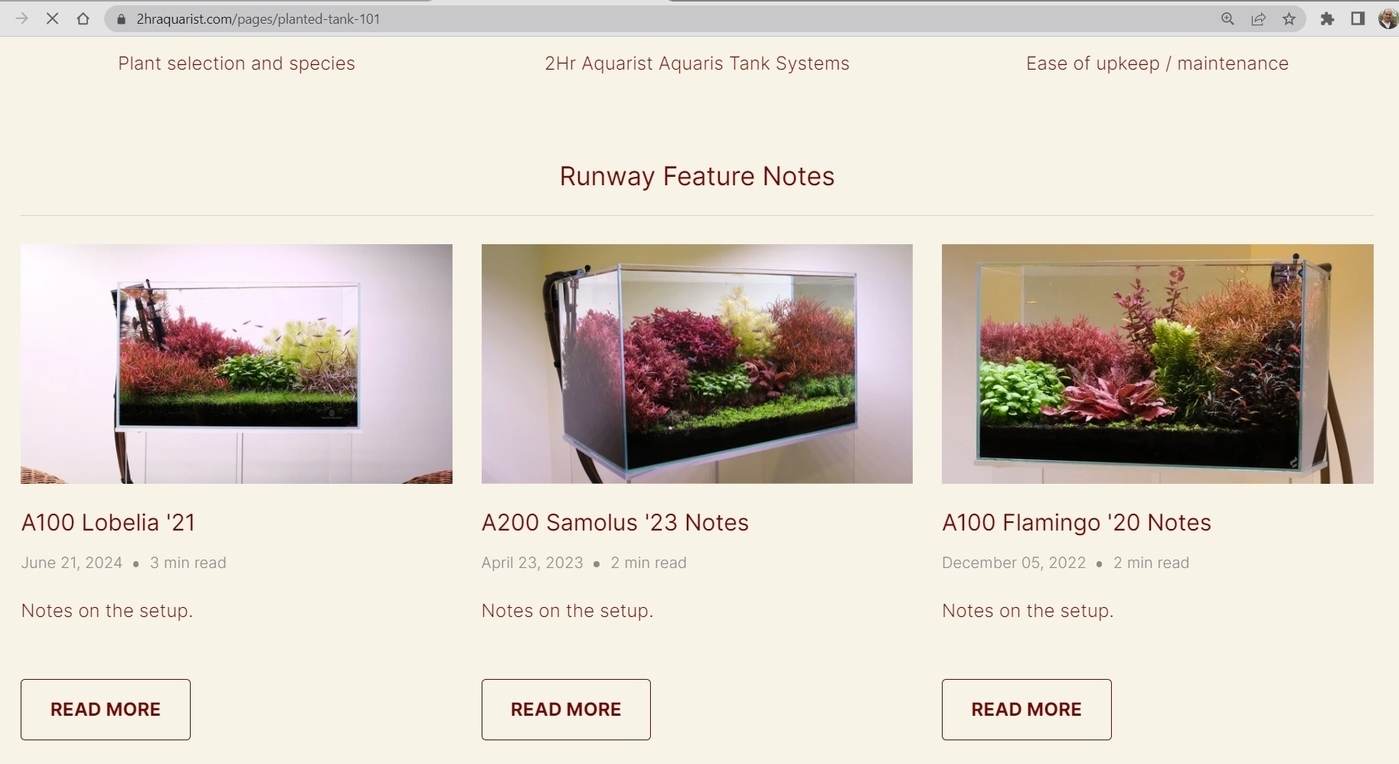Open article title A200 Samolus '23 Notes
1399x764 pixels.
(615, 522)
